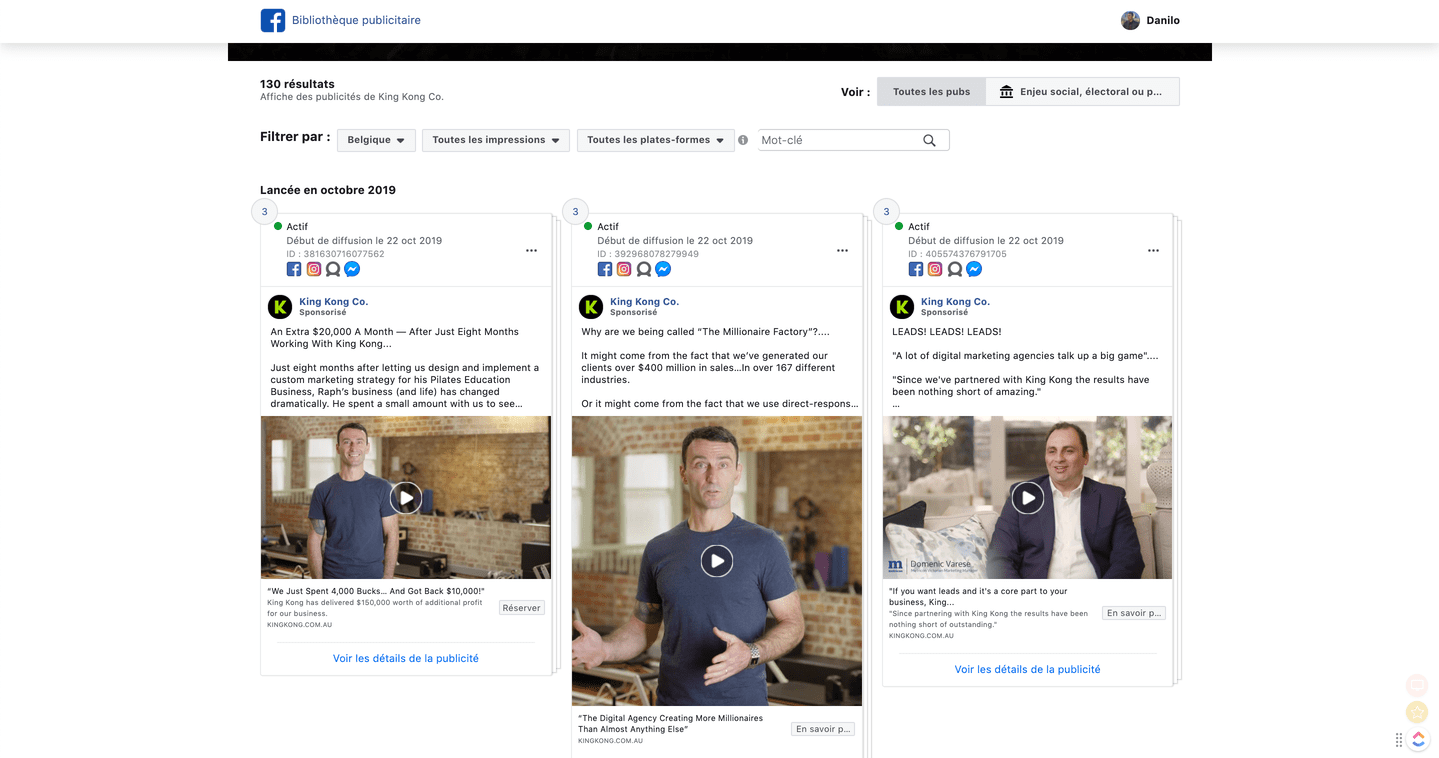
Task: Click Messenger platform icon on ad 381630716077562
Action: click(352, 269)
